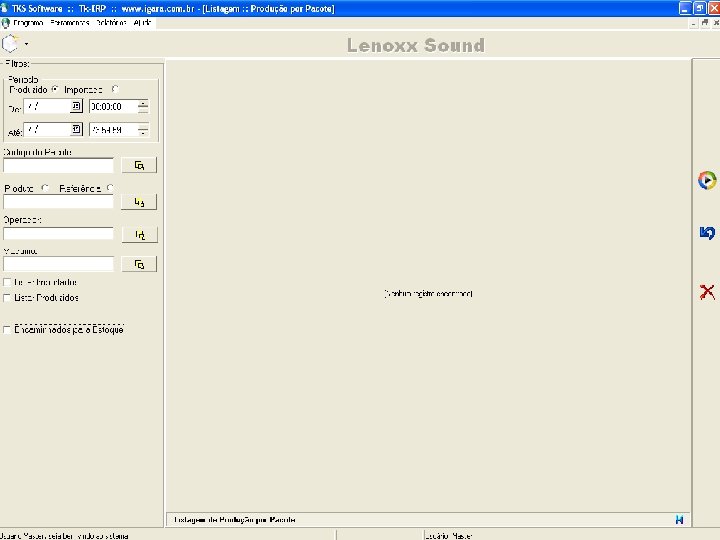Focus the Produto/Referência text field
This screenshot has height=540, width=720.
[x=58, y=202]
